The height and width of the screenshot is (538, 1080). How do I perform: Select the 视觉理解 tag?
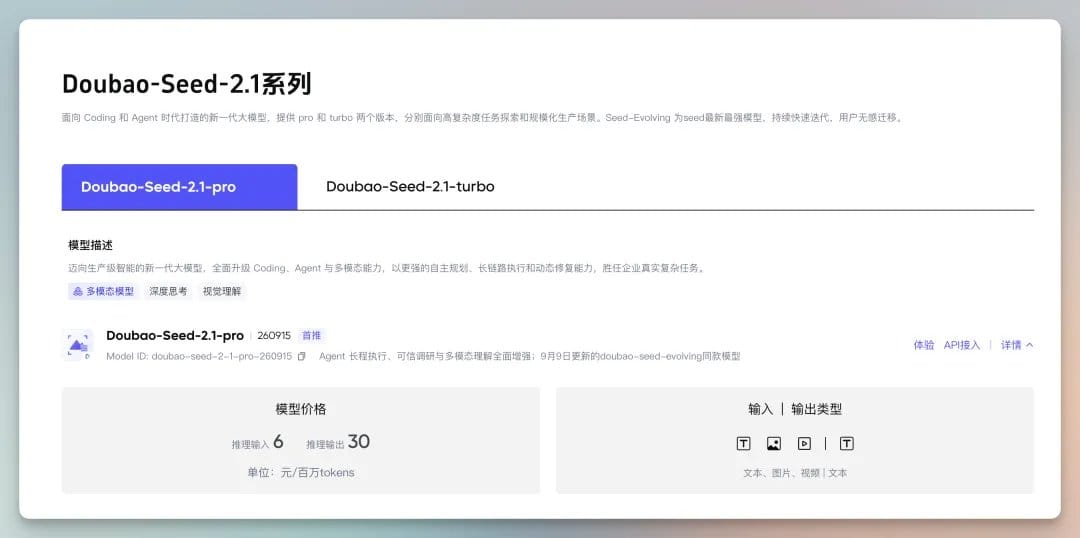[222, 291]
